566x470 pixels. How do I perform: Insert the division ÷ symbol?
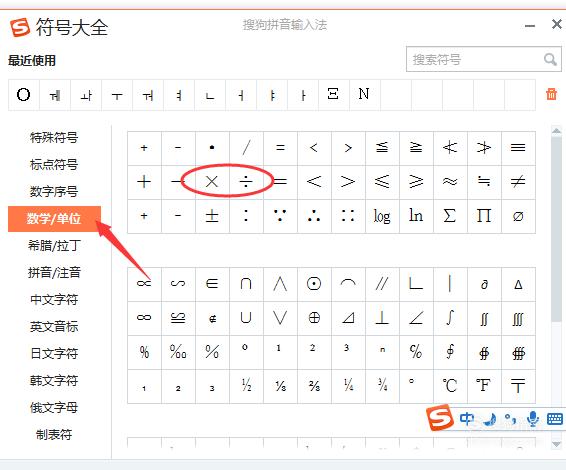click(x=246, y=182)
